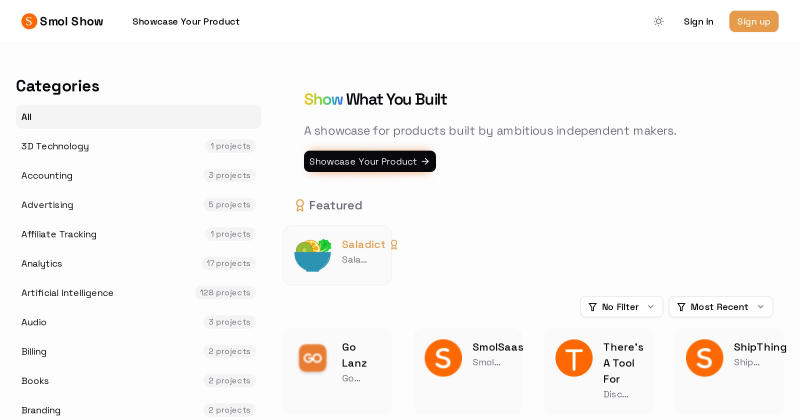
Task: Select the Artificial Intelligence category
Action: click(138, 293)
